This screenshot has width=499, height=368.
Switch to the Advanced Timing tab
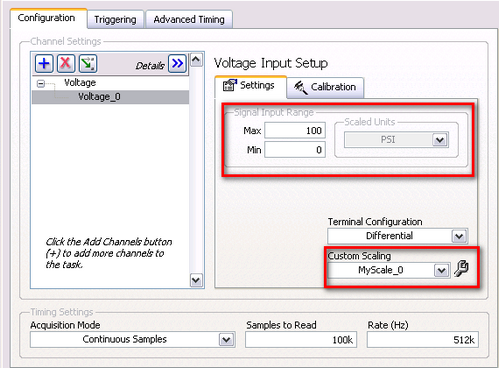(x=189, y=20)
